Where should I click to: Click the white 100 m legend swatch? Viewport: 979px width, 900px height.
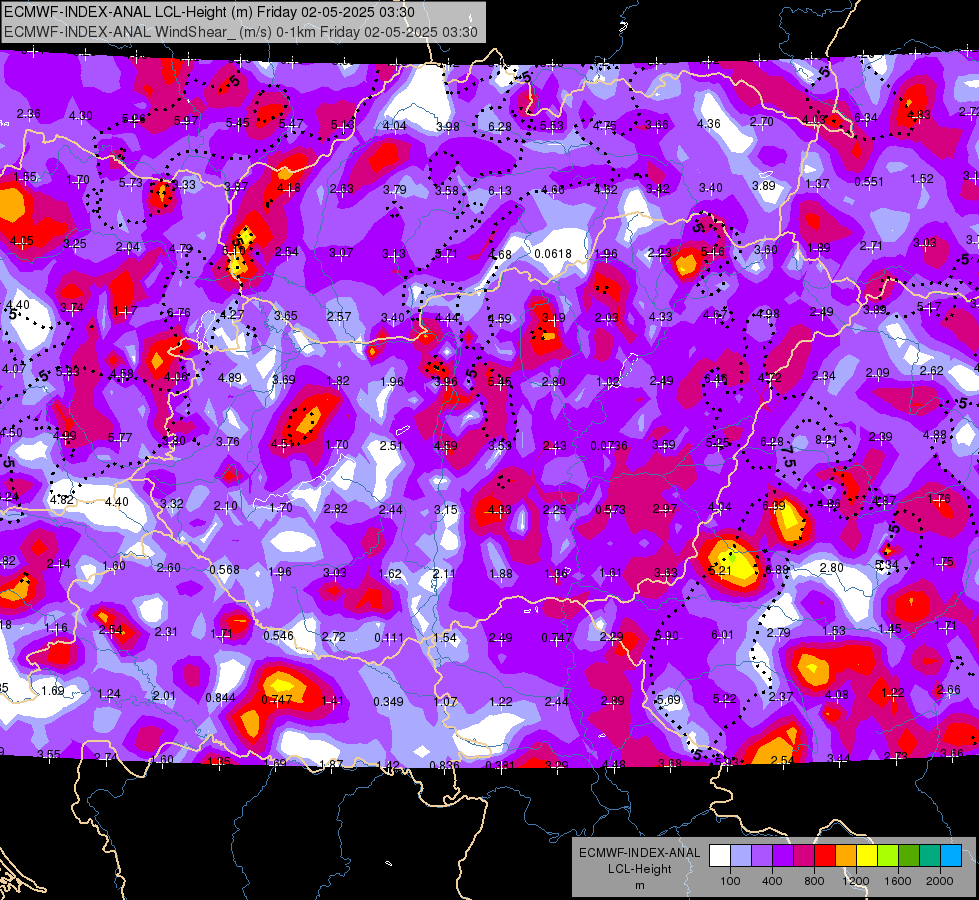point(720,856)
